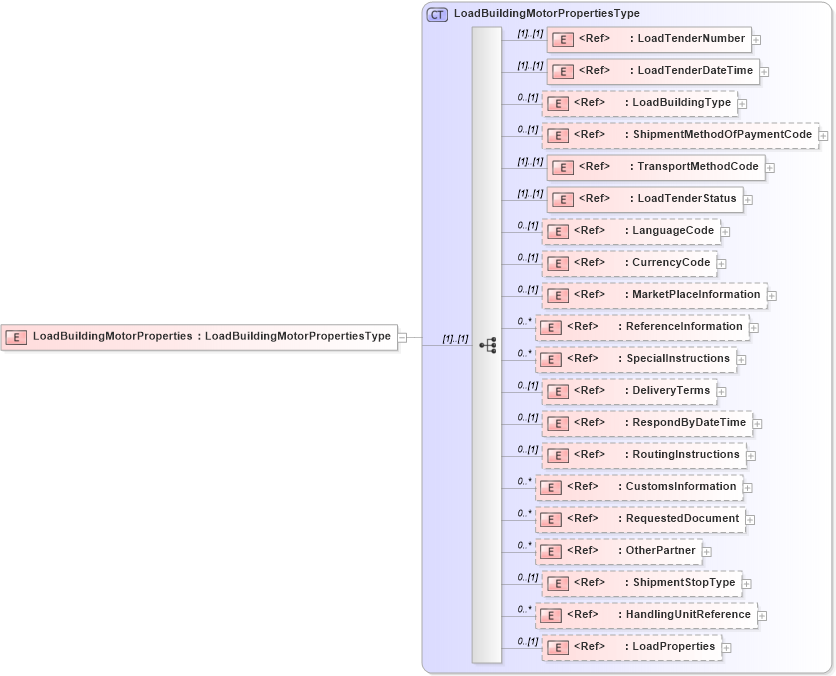The image size is (836, 676).
Task: Expand the LoadTenderDateTime element
Action: tap(766, 71)
